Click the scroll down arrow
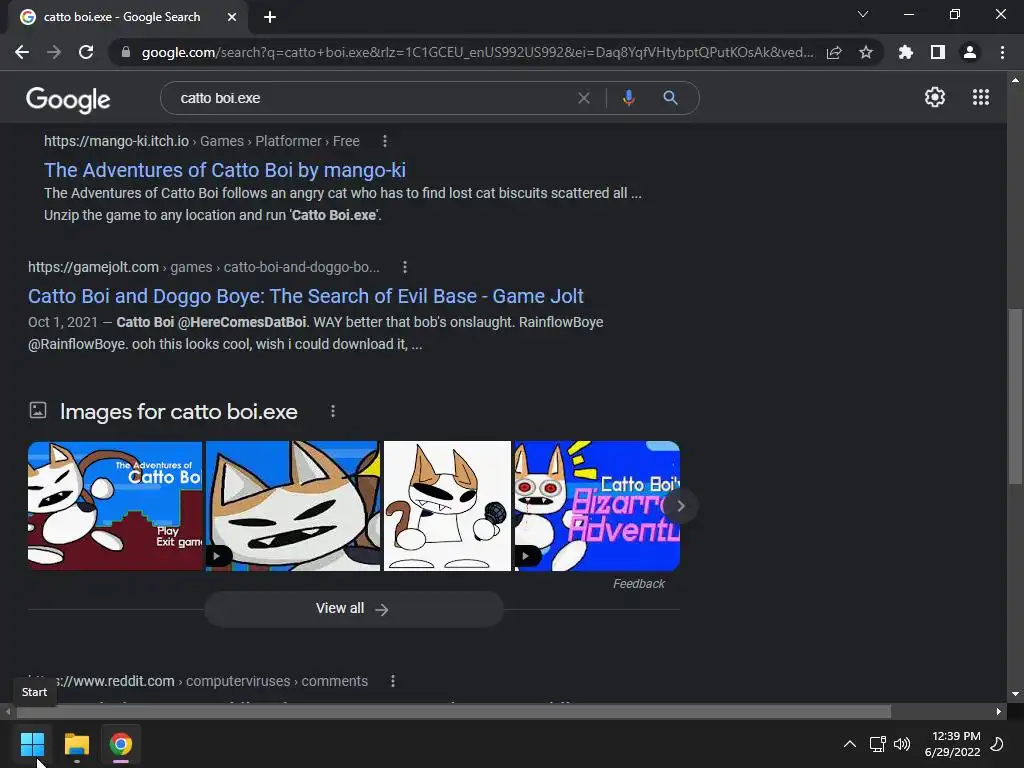This screenshot has height=768, width=1024. 1014,694
